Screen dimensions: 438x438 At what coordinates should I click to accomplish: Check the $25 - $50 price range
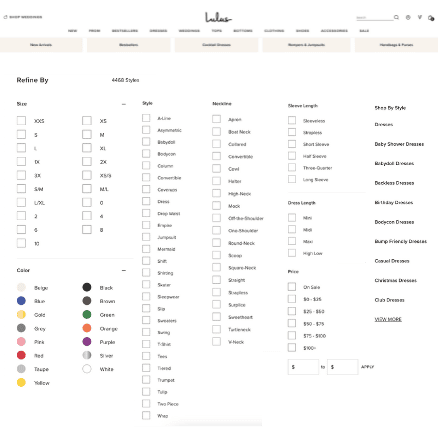click(x=292, y=311)
